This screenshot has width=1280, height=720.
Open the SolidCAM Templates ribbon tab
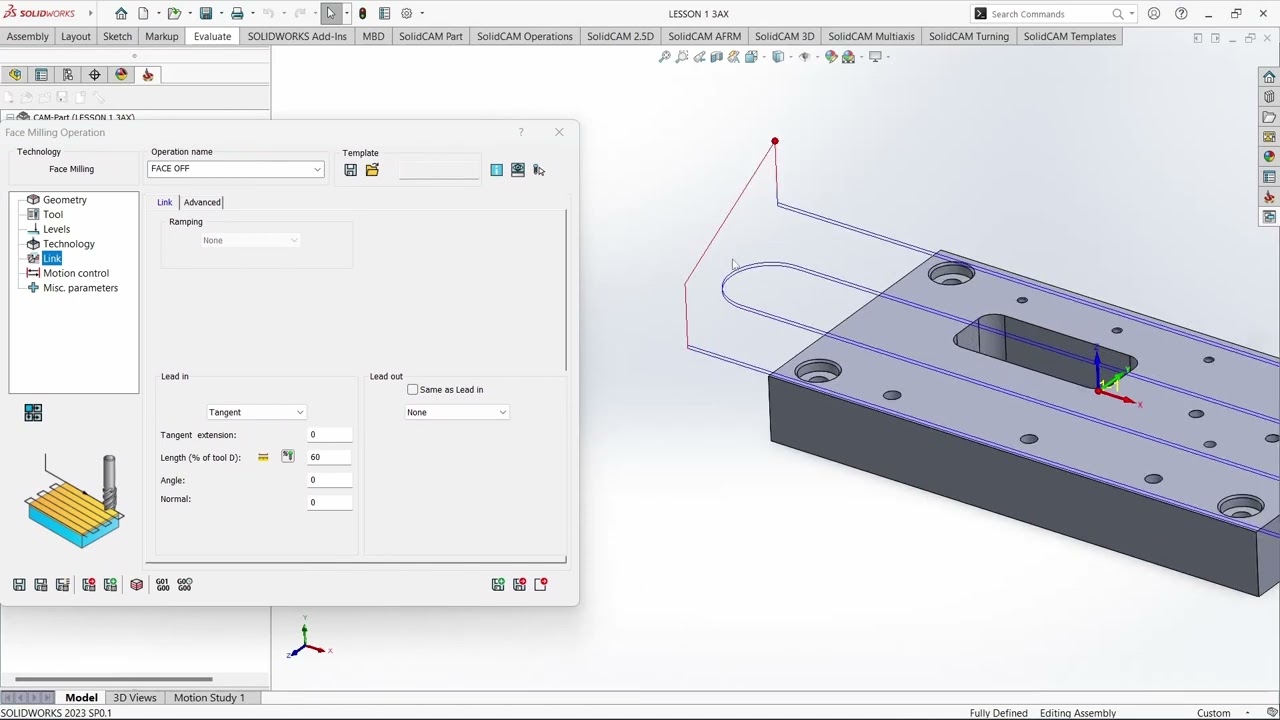pyautogui.click(x=1070, y=37)
